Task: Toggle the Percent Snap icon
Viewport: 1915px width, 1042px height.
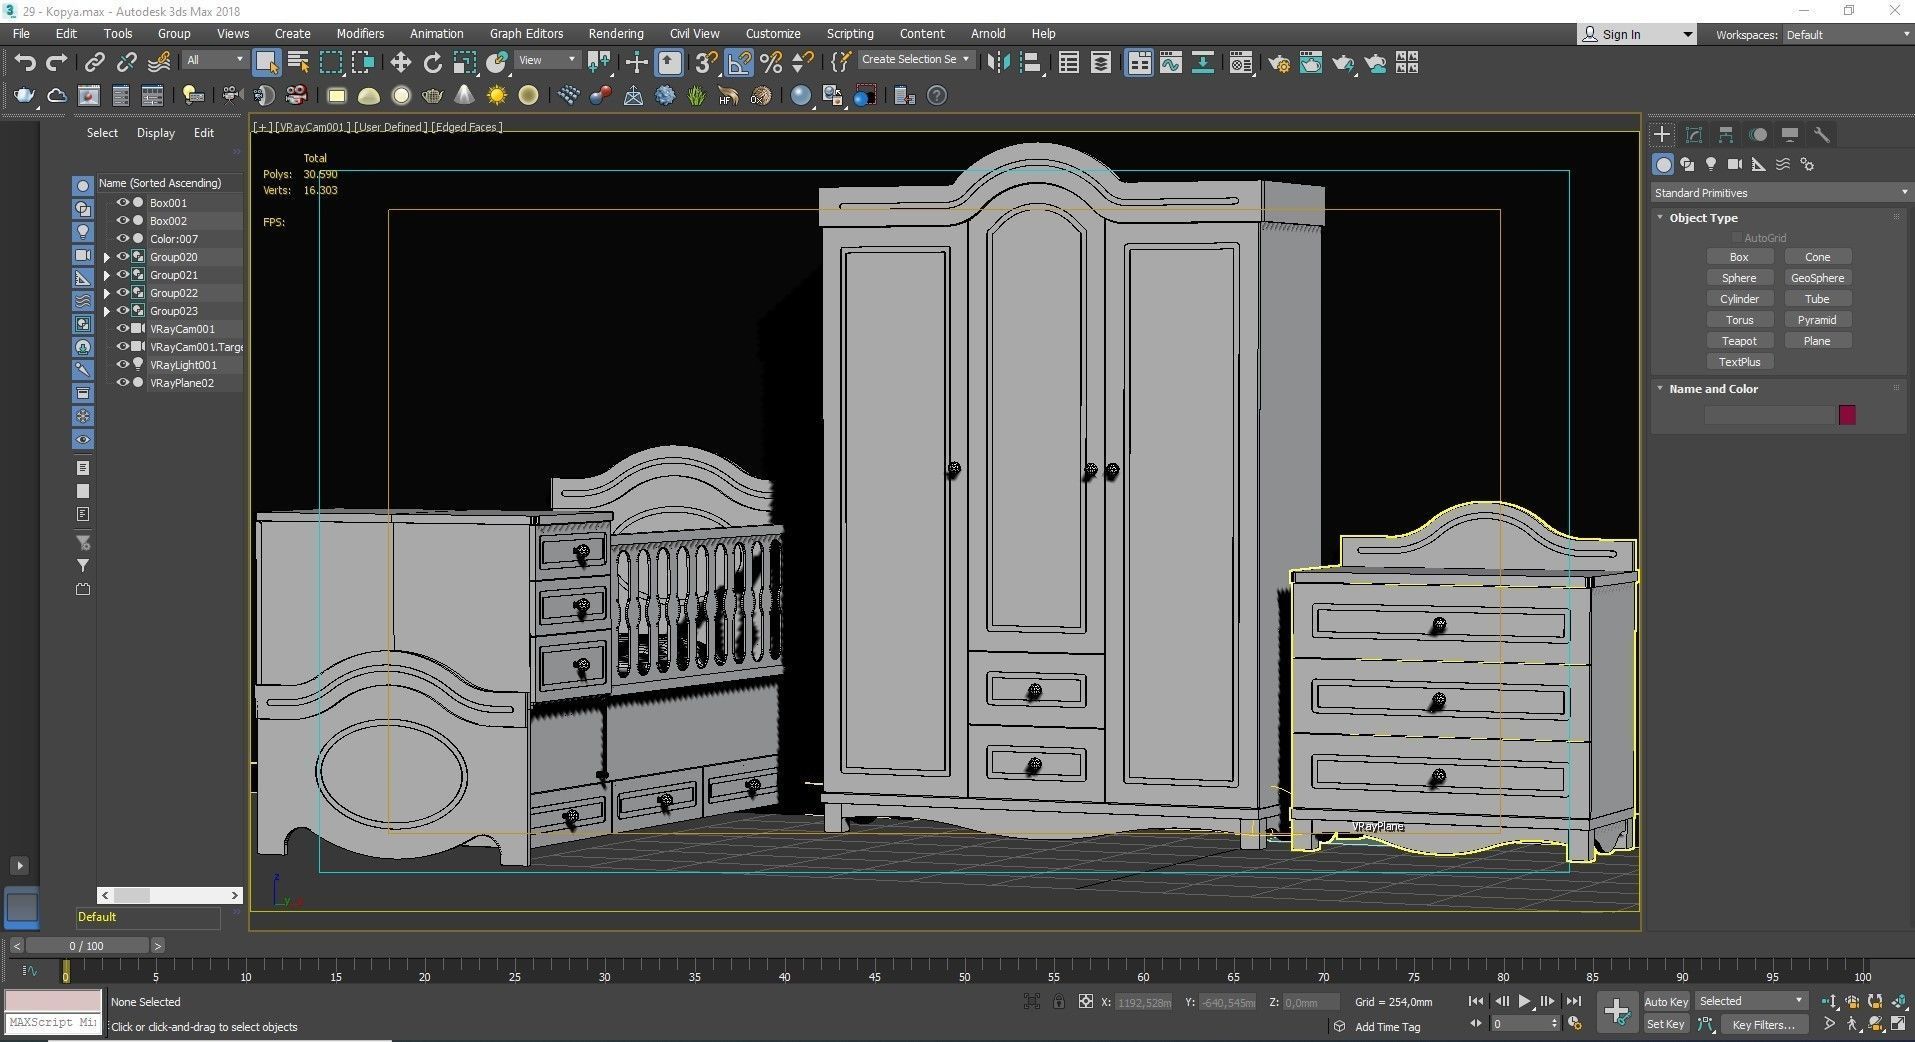Action: [x=771, y=63]
